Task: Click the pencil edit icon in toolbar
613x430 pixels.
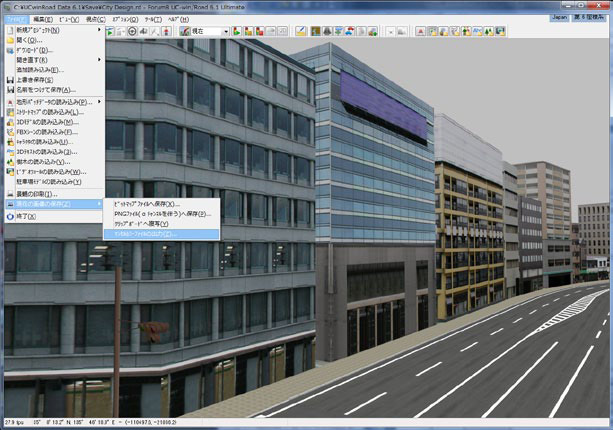Action: (x=300, y=31)
